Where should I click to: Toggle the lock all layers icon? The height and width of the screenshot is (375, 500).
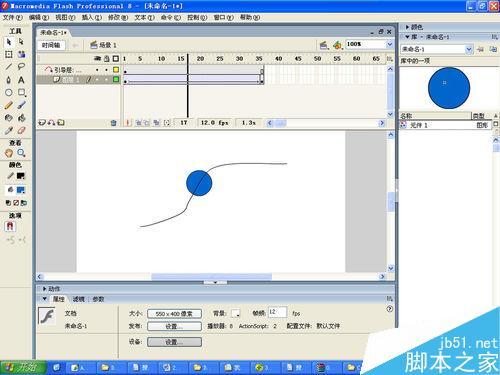tap(107, 59)
